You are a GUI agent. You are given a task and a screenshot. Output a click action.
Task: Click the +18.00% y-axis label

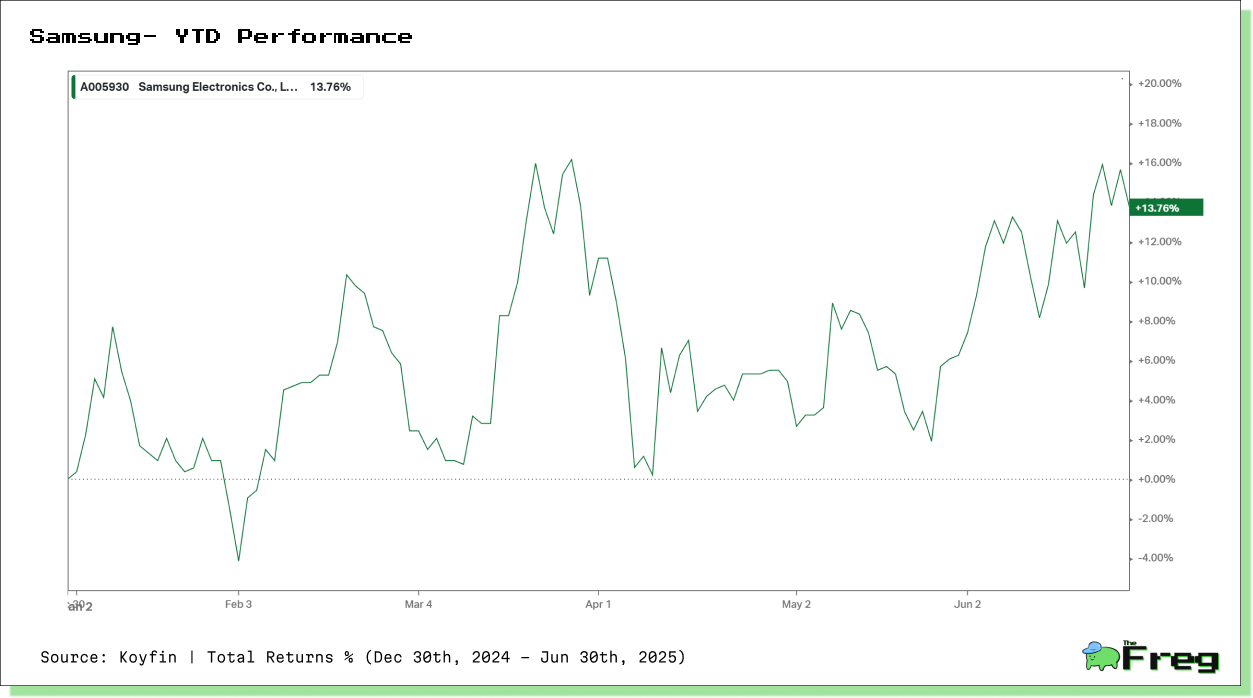coord(1160,124)
